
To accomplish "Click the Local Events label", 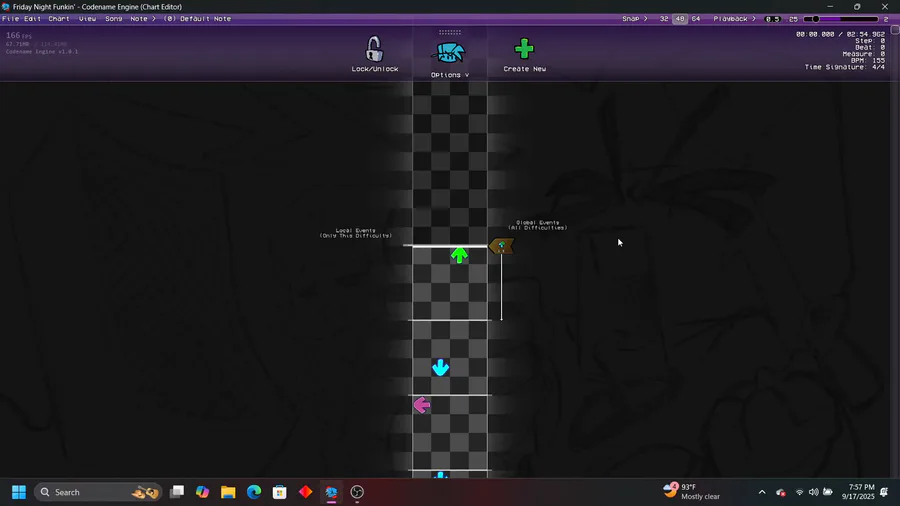I will (356, 233).
